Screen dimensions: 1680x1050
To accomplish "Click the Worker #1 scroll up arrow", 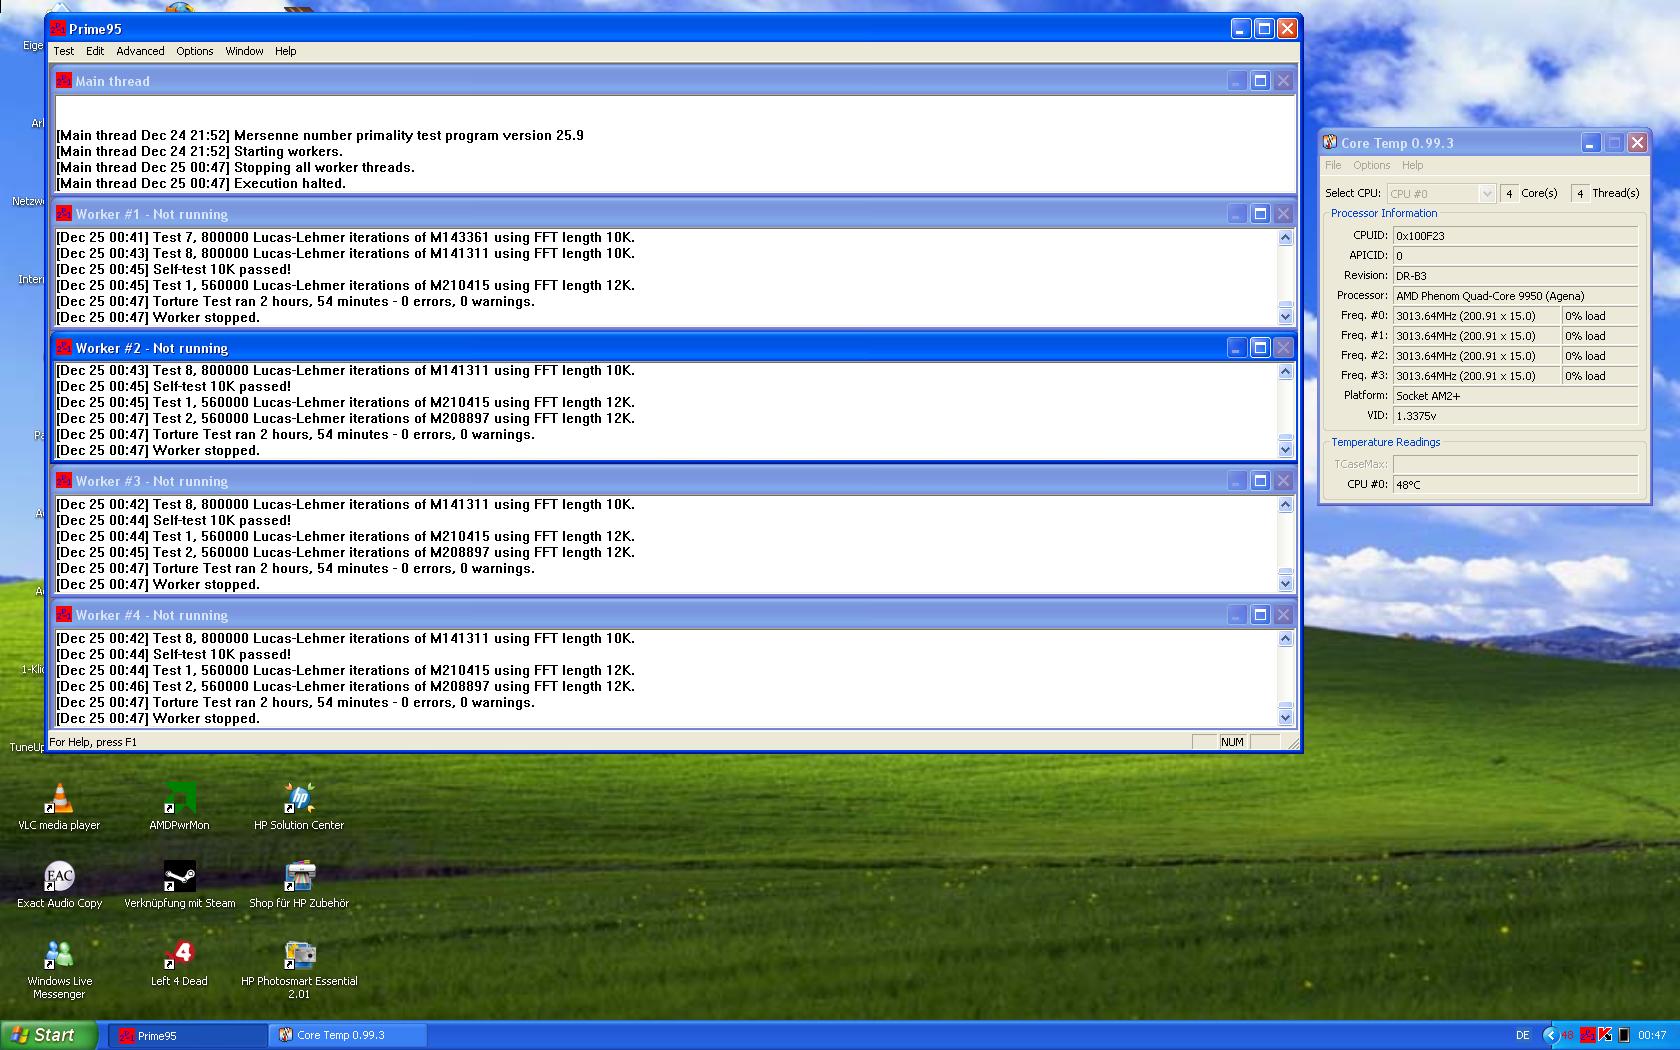I will tap(1286, 238).
